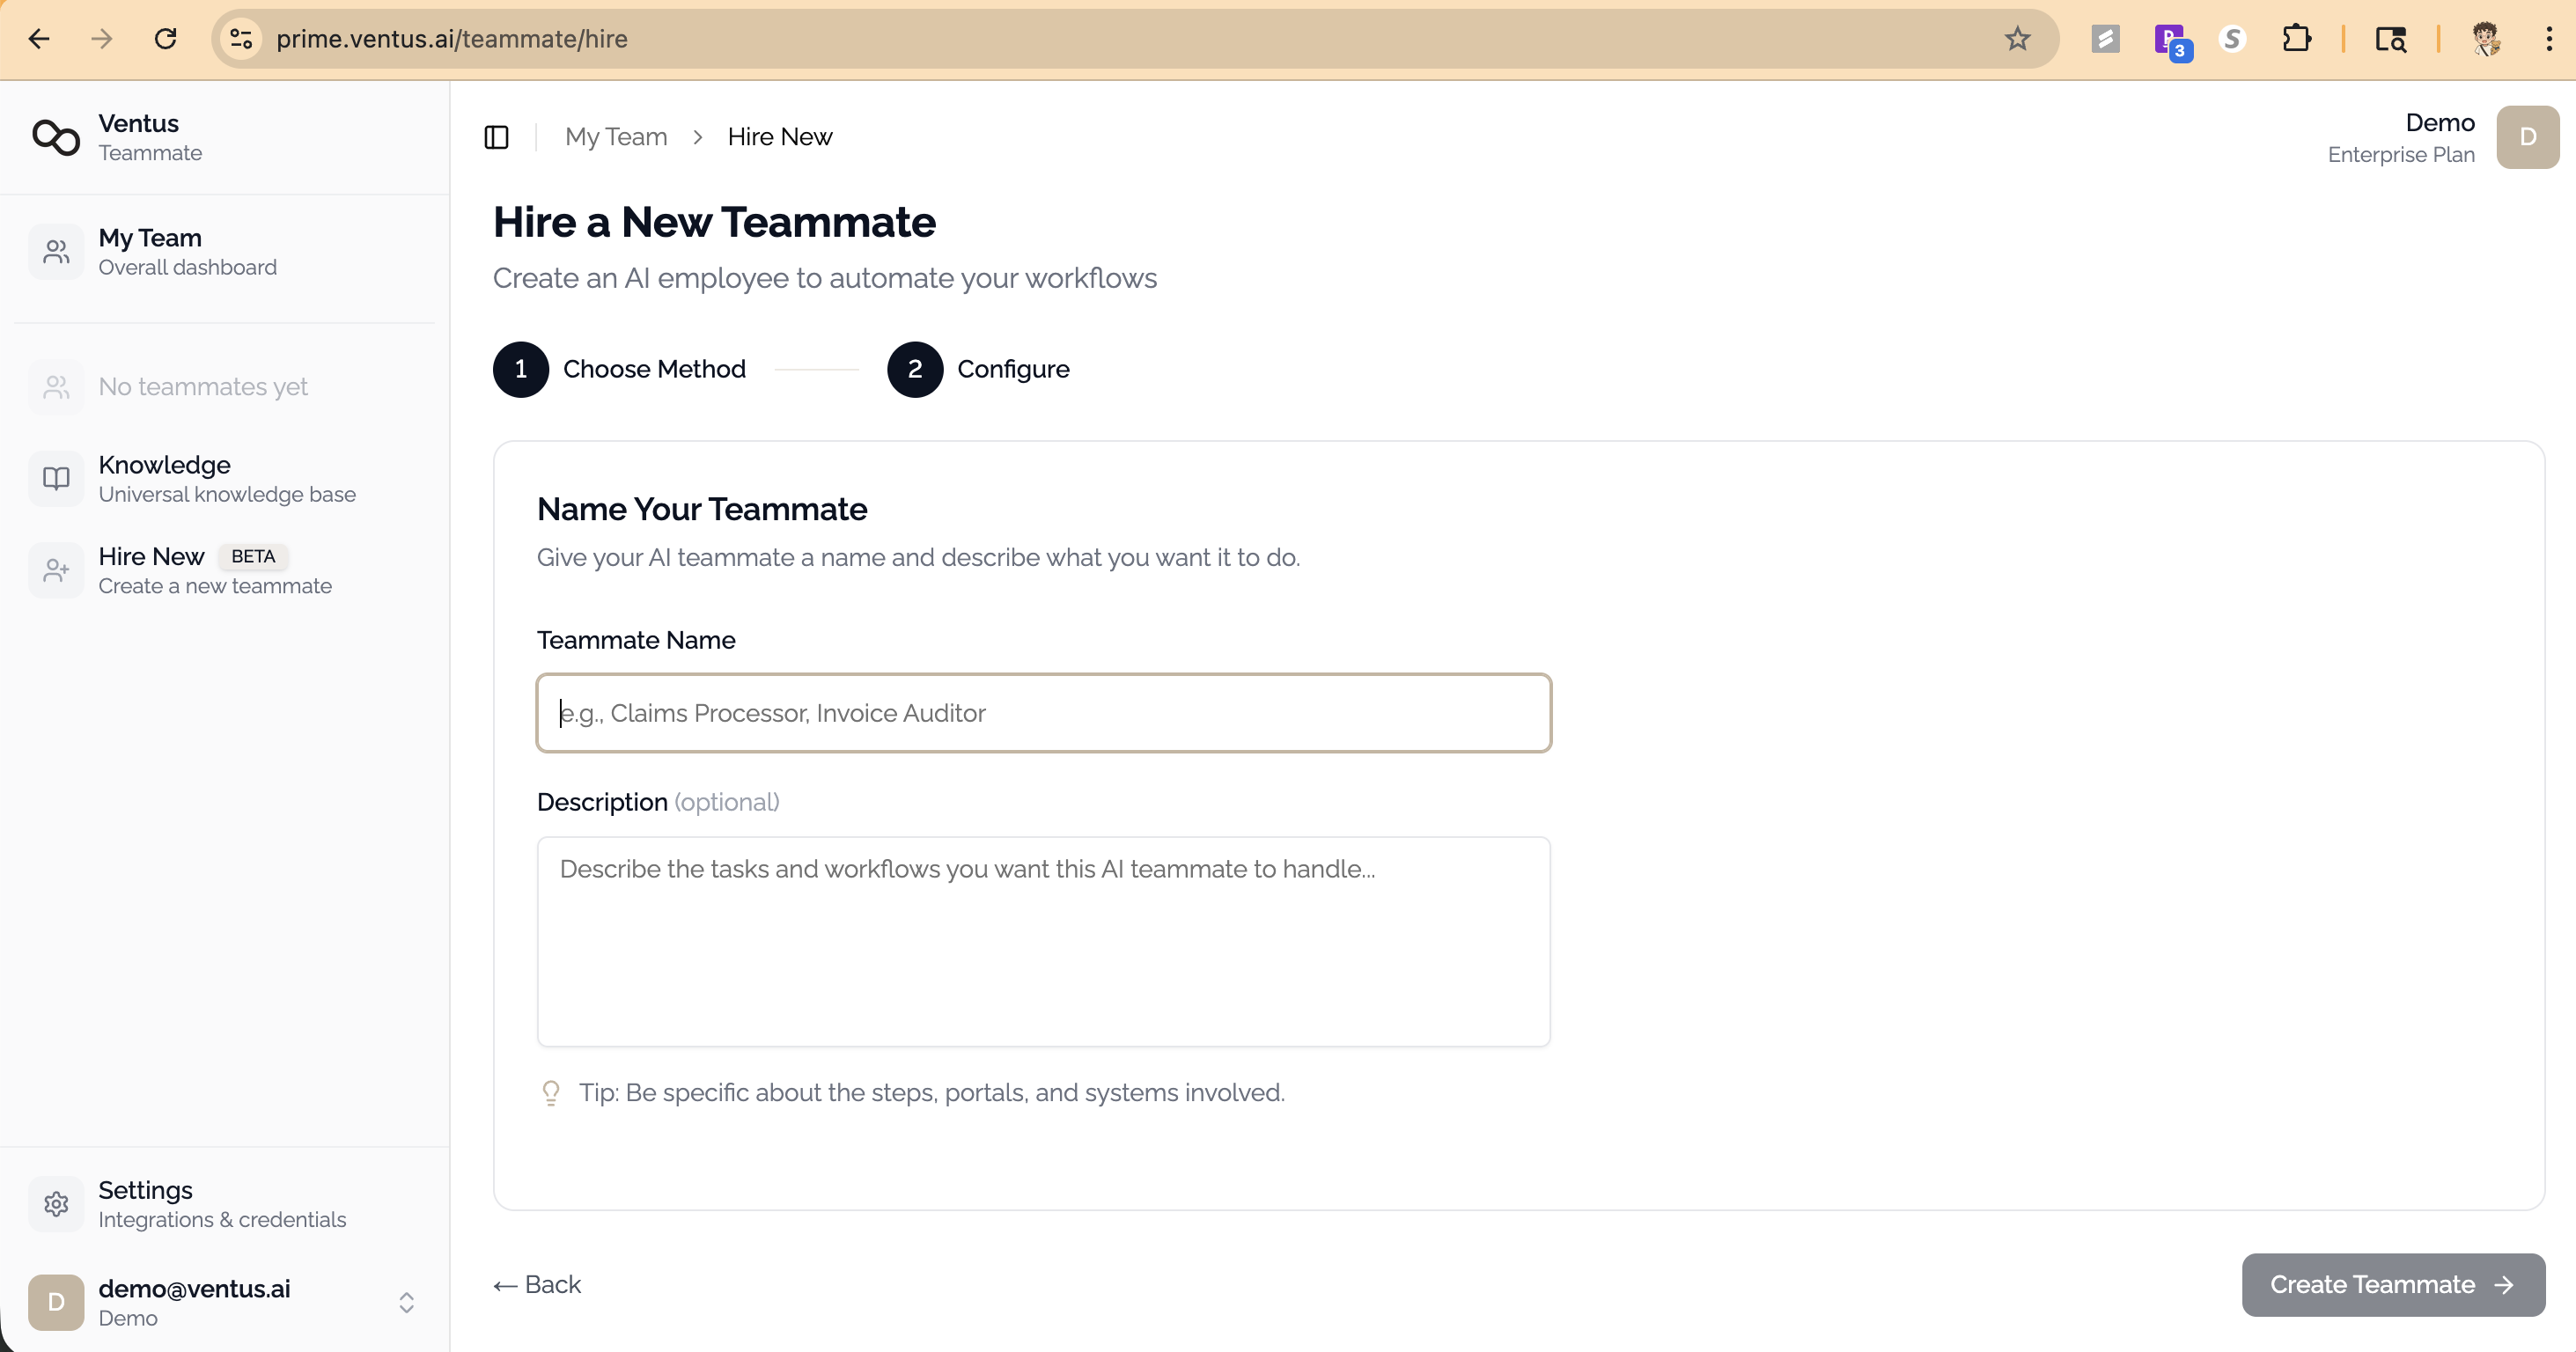Open the browser's three-dot menu
The height and width of the screenshot is (1352, 2576).
2549,38
